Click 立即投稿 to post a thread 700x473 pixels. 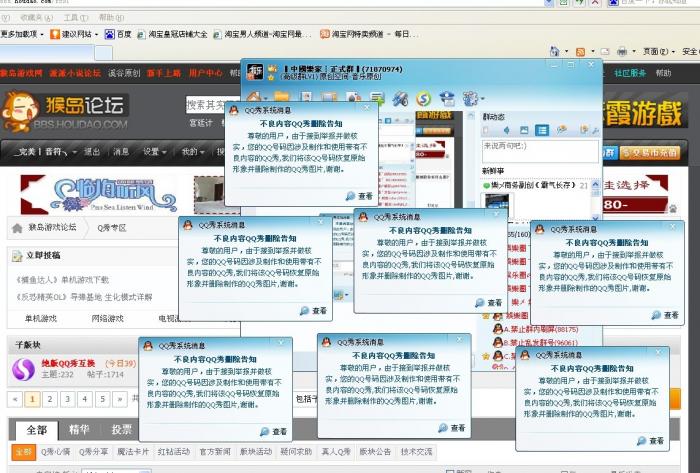pyautogui.click(x=43, y=256)
